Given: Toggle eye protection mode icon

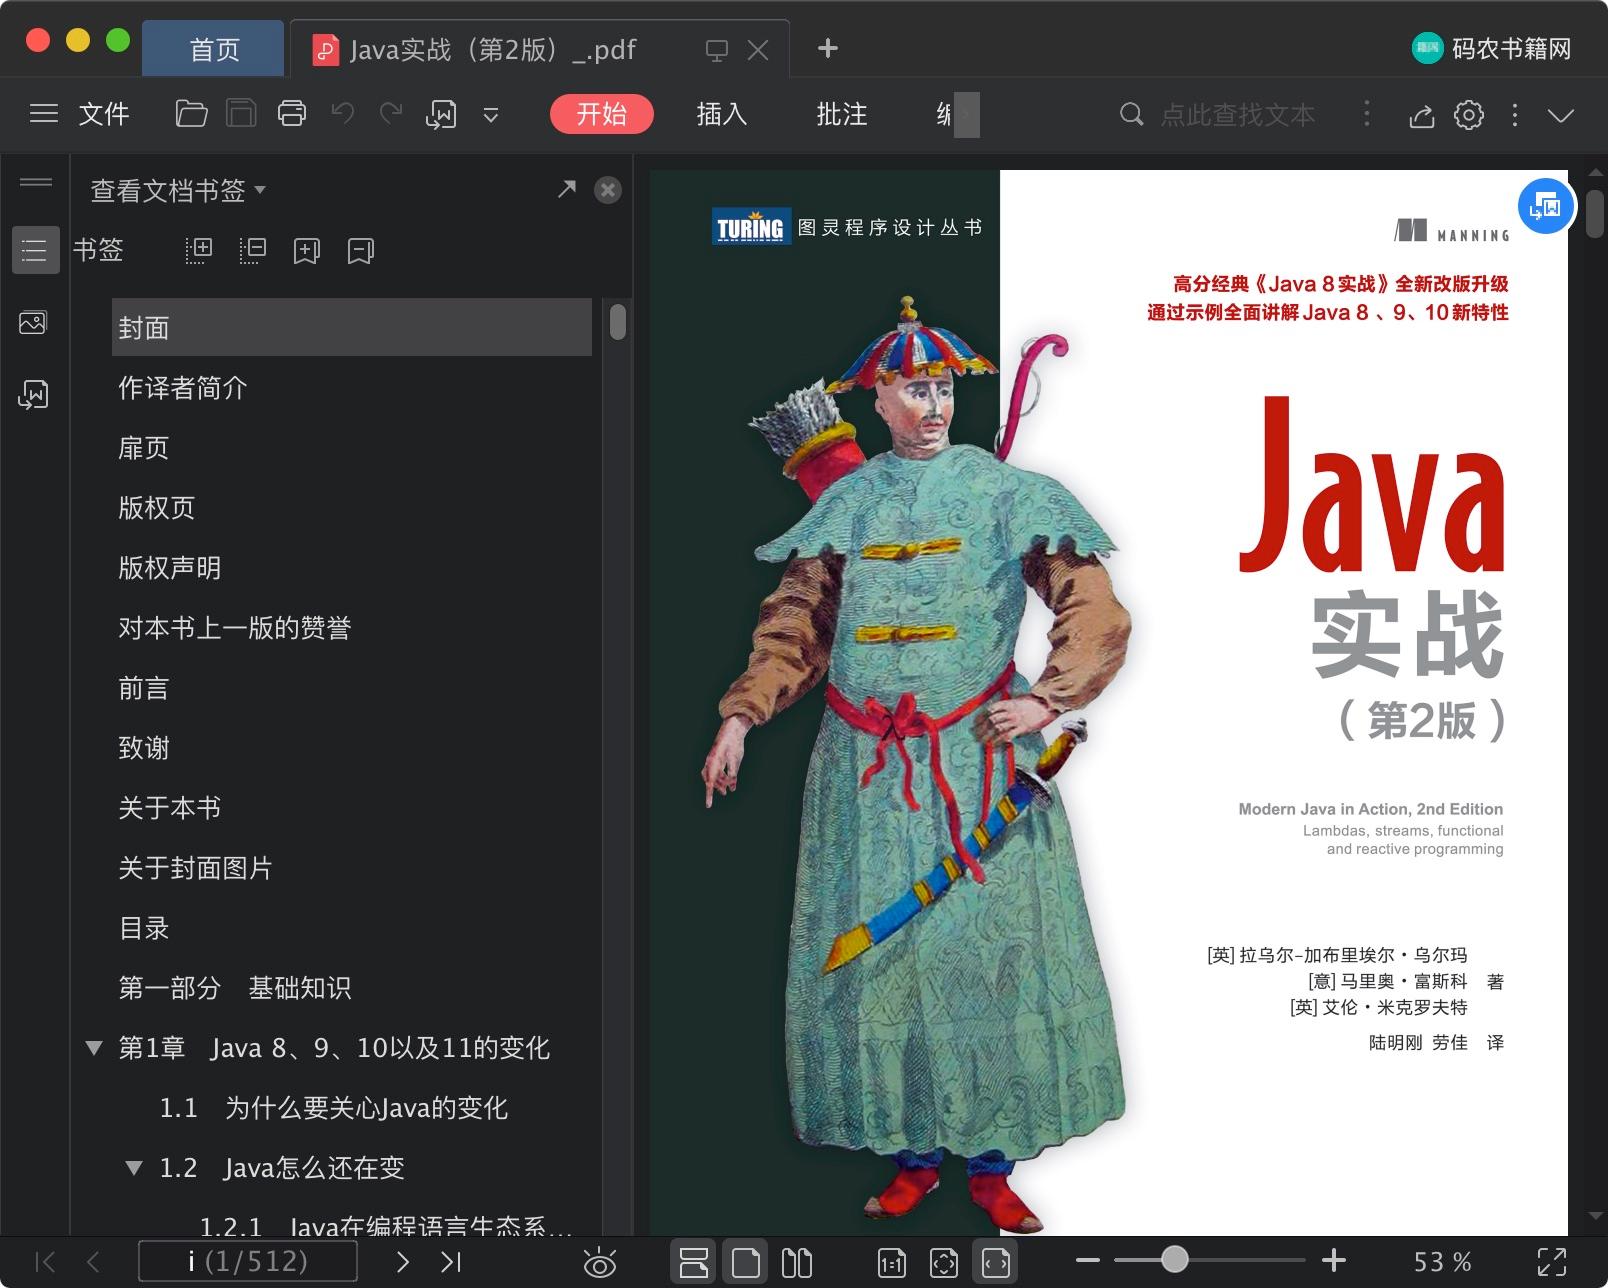Looking at the screenshot, I should [599, 1263].
